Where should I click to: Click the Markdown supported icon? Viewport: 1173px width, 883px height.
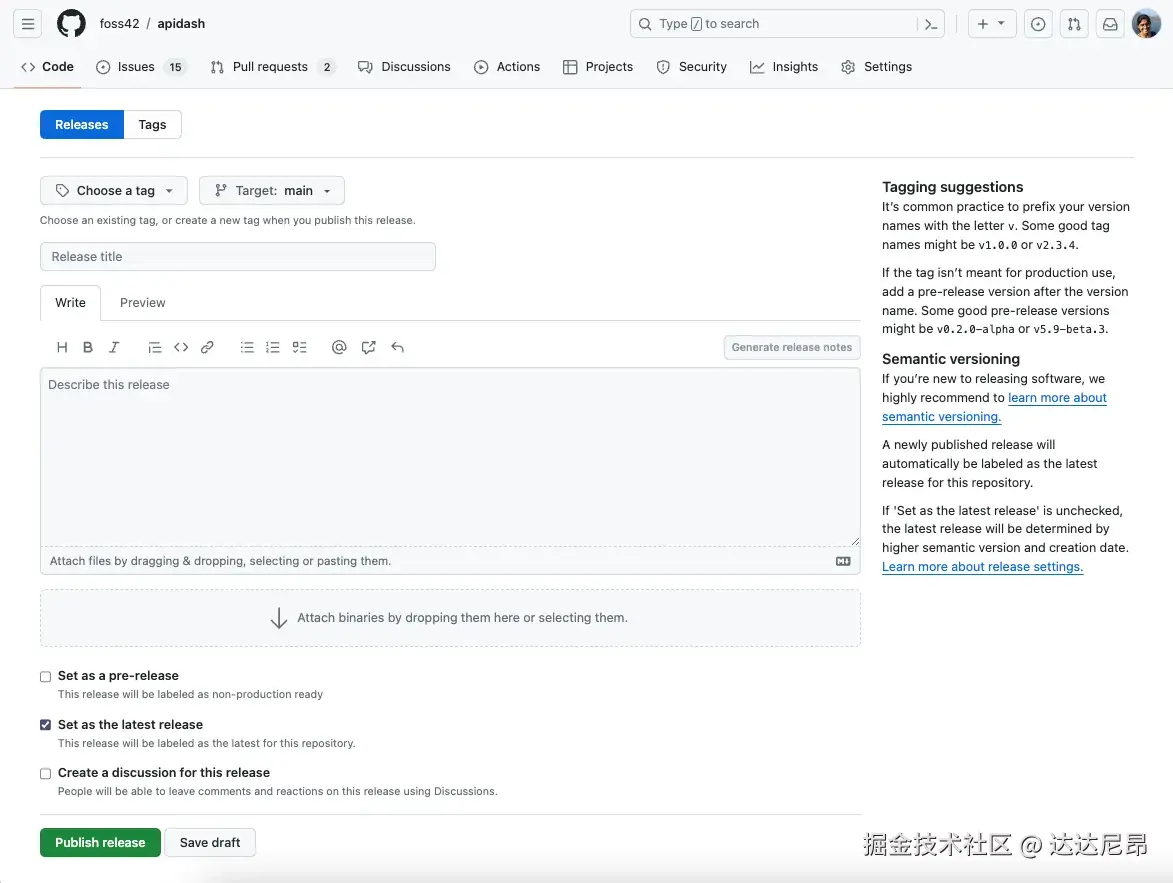pos(843,561)
